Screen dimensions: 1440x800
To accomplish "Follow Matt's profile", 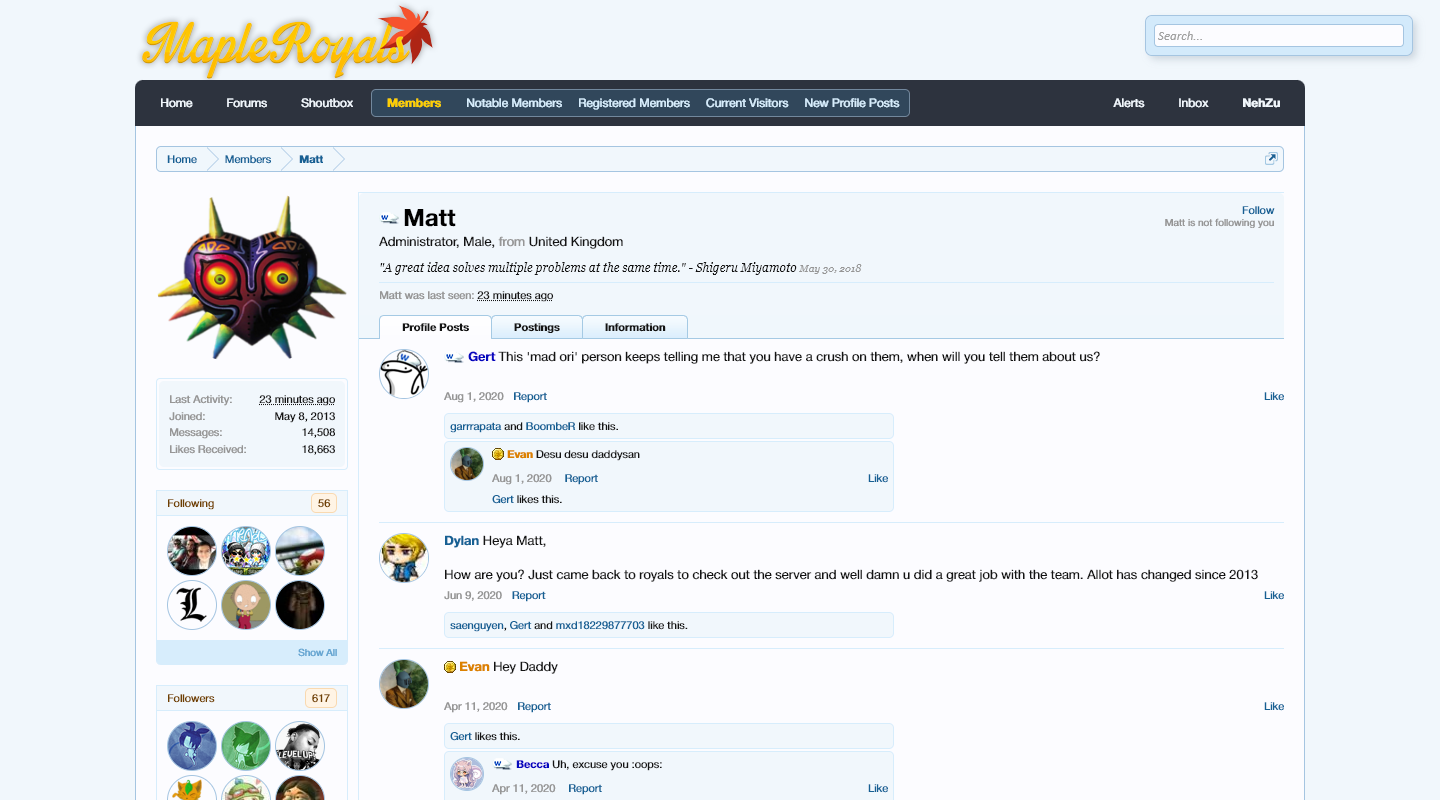I will coord(1257,210).
